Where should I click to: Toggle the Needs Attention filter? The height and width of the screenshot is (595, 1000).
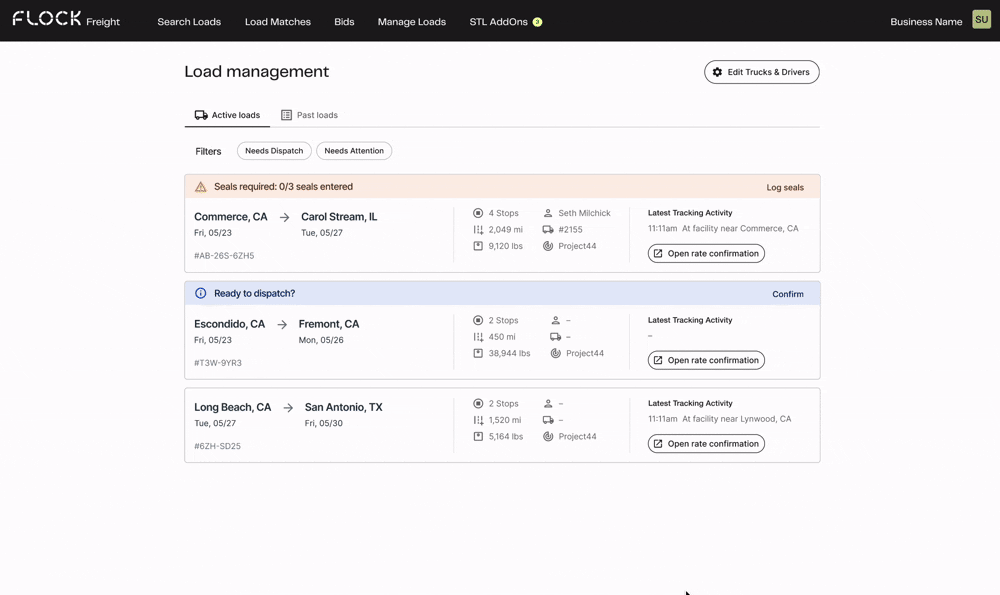point(354,151)
